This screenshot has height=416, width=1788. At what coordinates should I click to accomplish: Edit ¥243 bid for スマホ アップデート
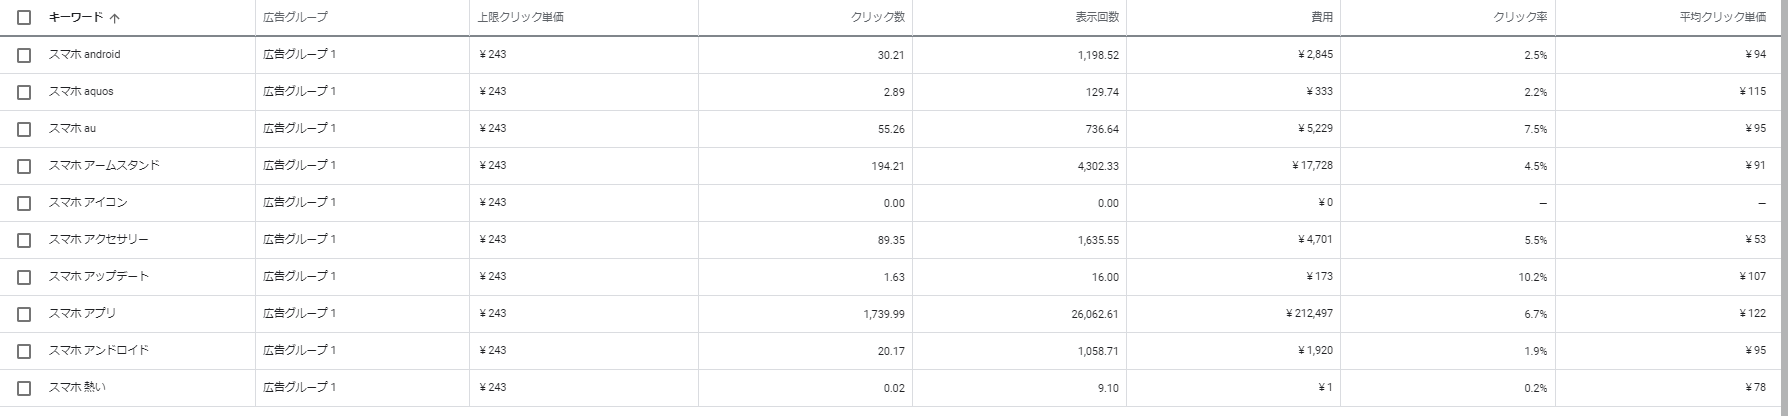(x=493, y=277)
